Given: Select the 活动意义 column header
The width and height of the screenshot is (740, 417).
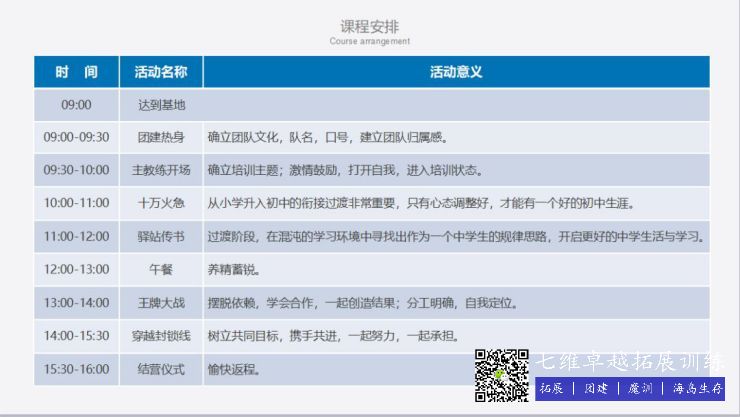Looking at the screenshot, I should (x=456, y=72).
